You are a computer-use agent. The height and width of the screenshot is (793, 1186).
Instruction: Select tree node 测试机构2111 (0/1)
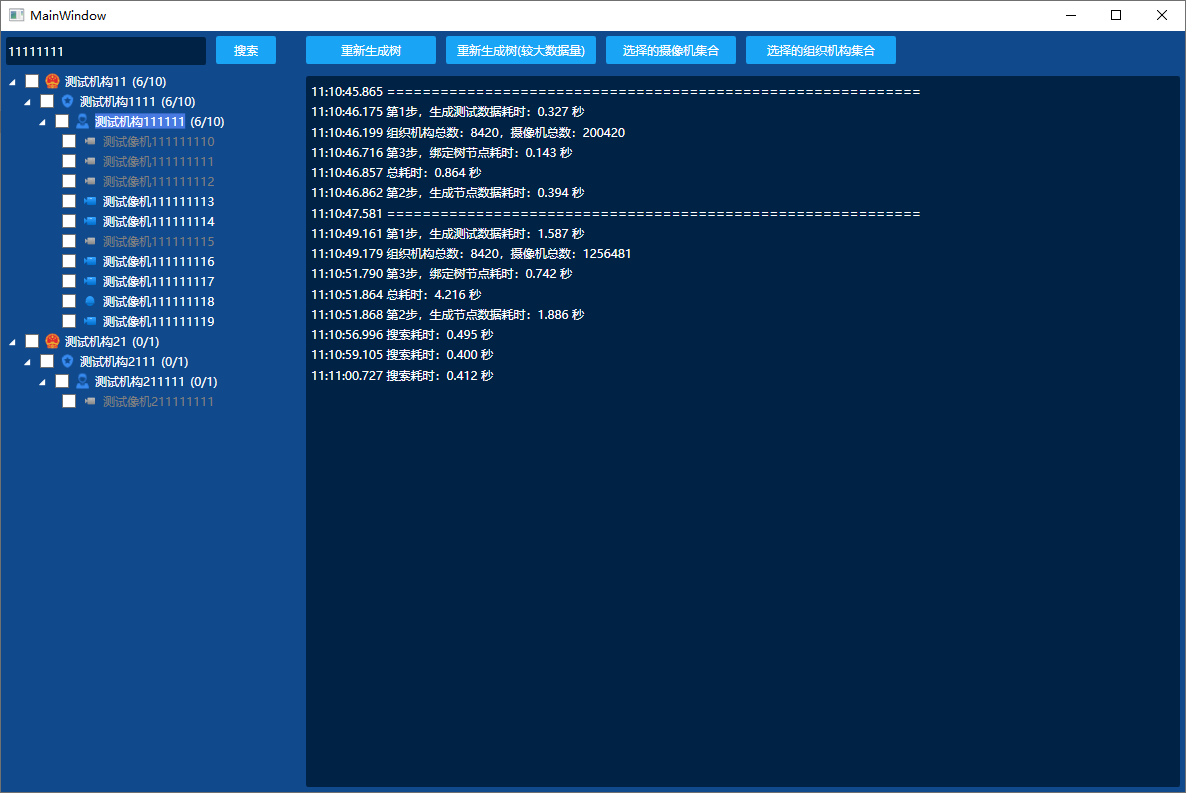click(x=134, y=362)
